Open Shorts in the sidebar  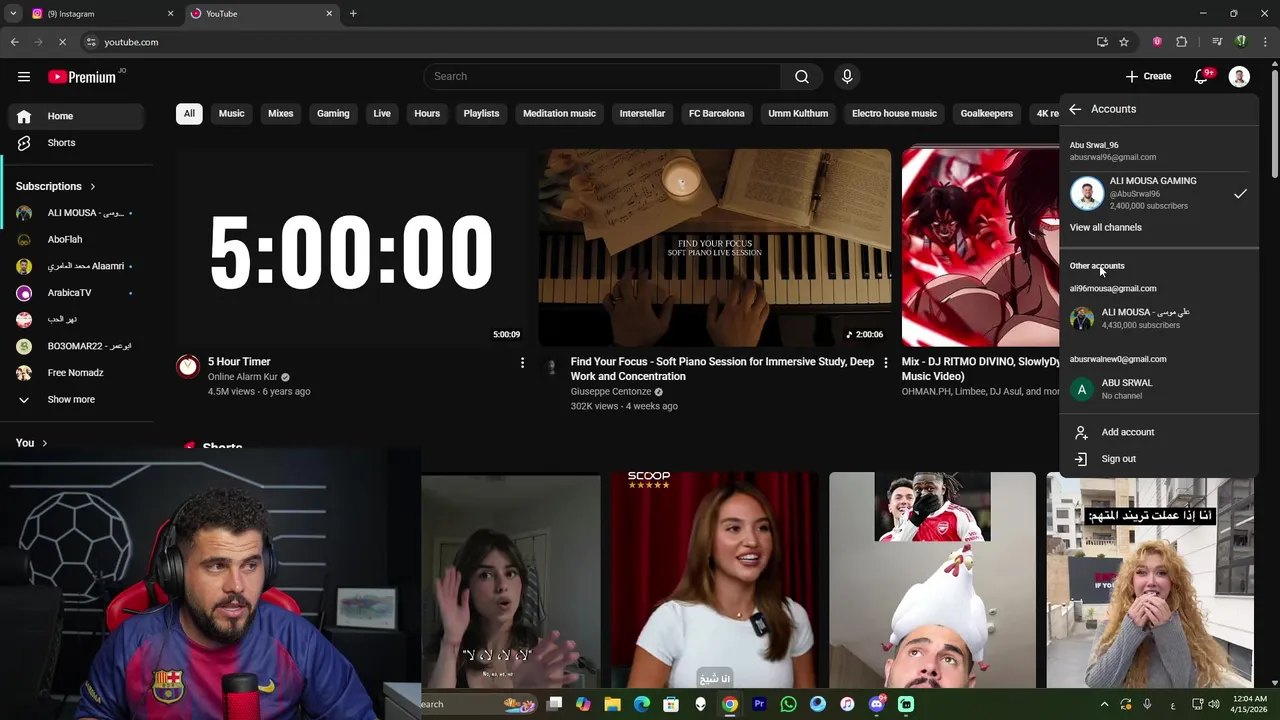pyautogui.click(x=77, y=143)
